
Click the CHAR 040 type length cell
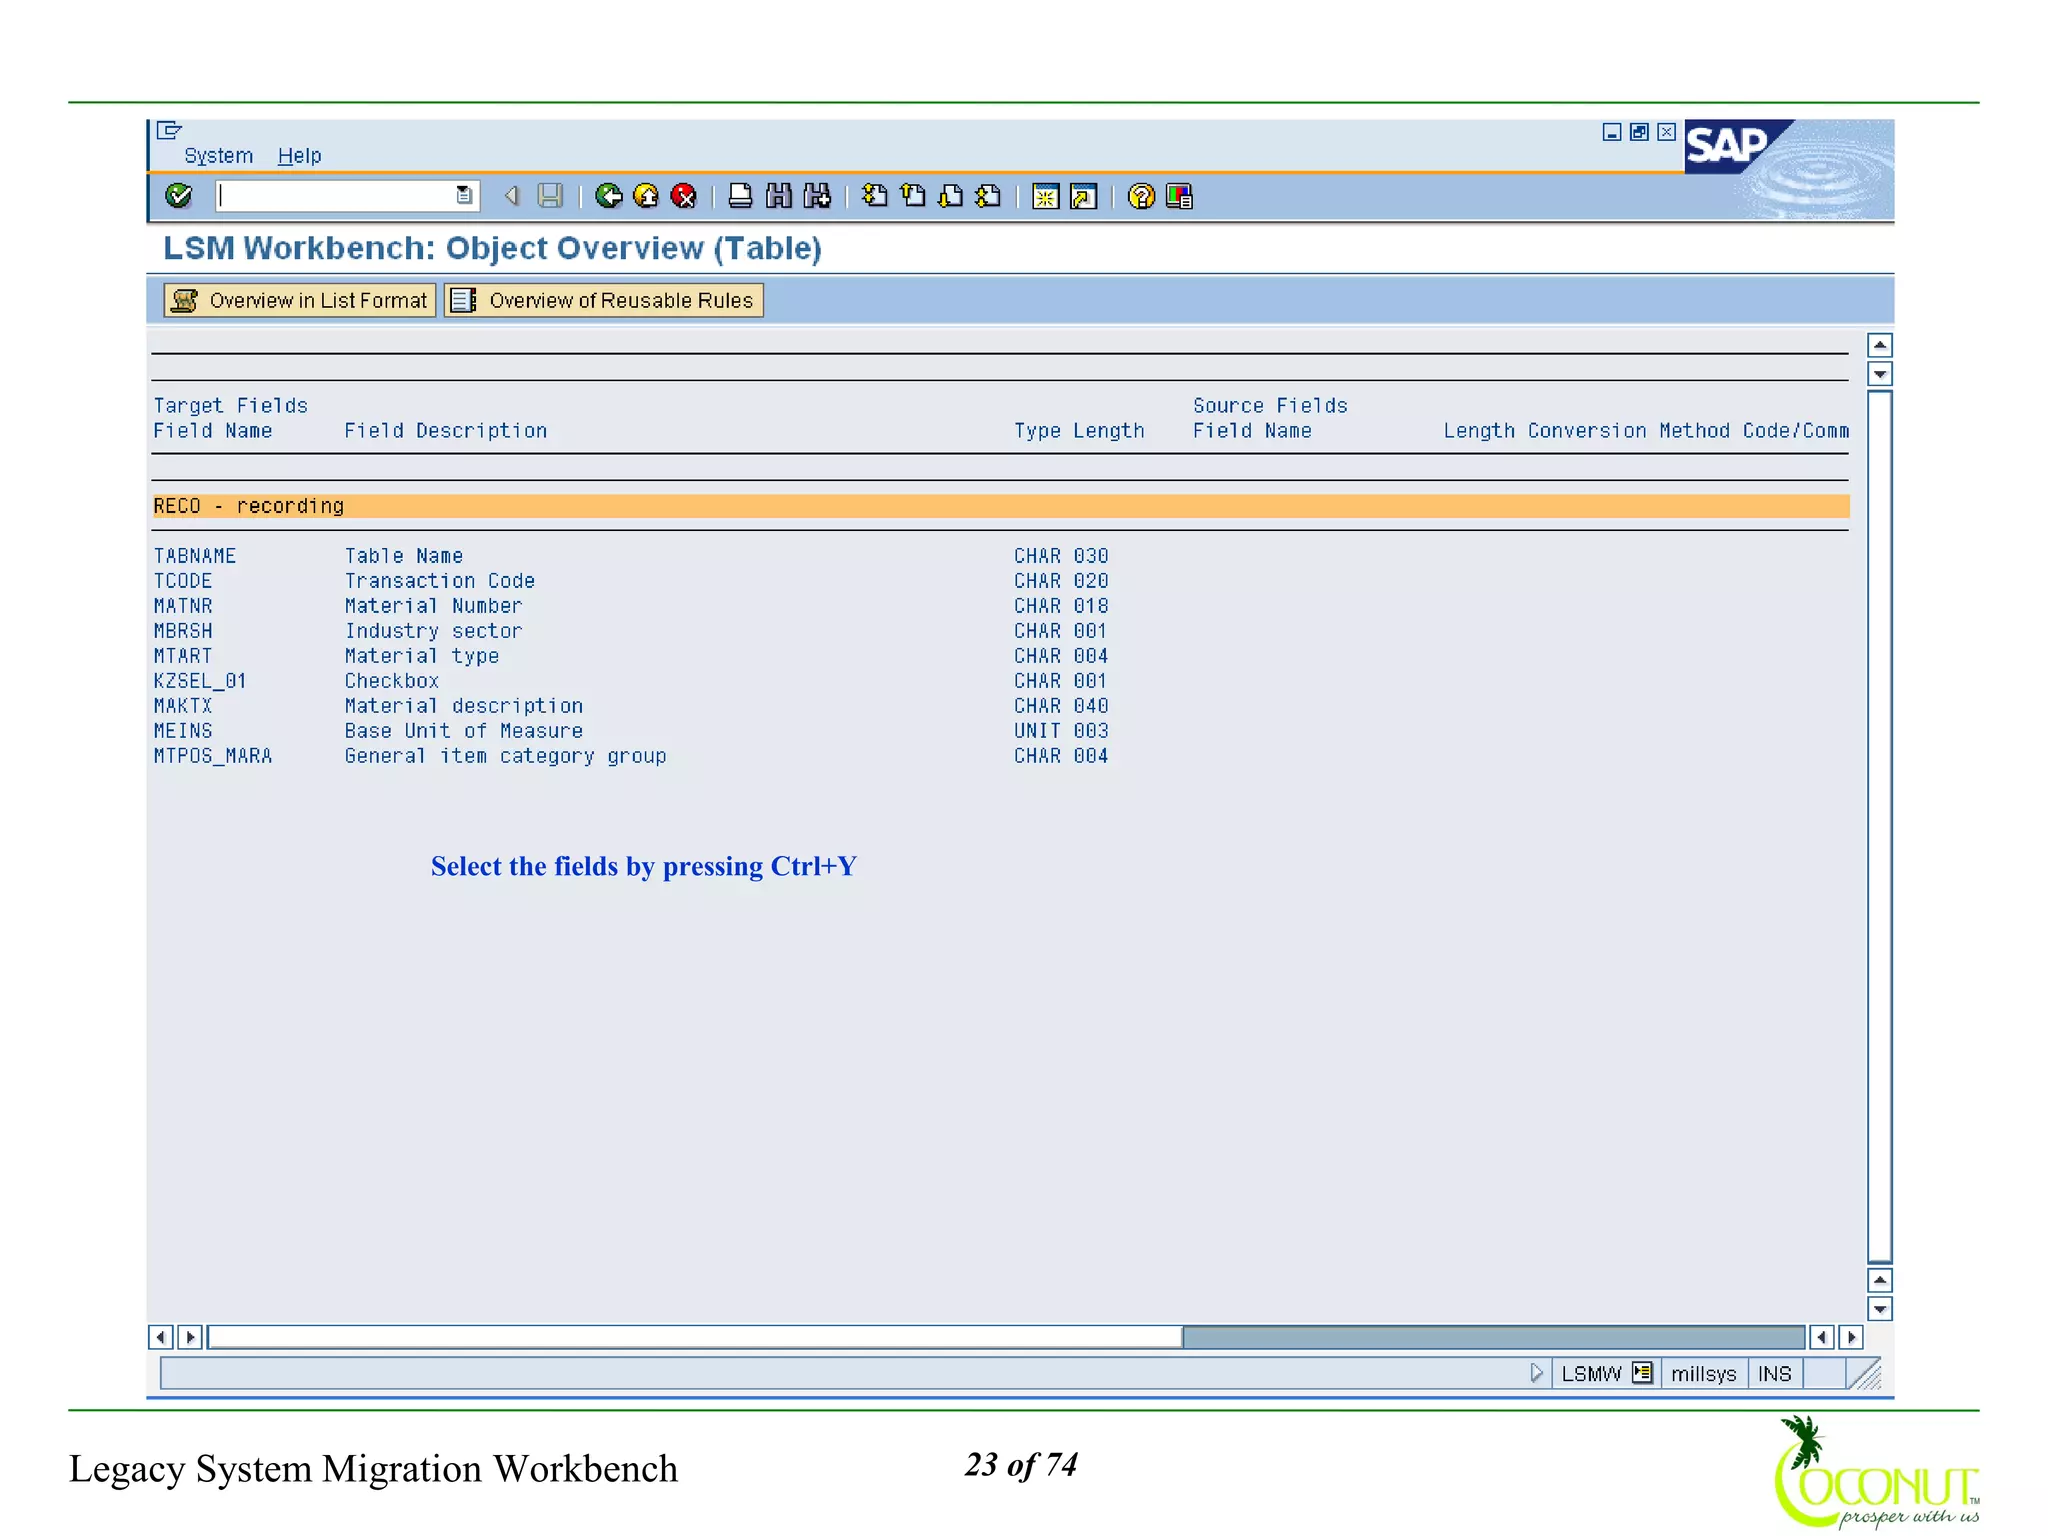click(x=1061, y=706)
